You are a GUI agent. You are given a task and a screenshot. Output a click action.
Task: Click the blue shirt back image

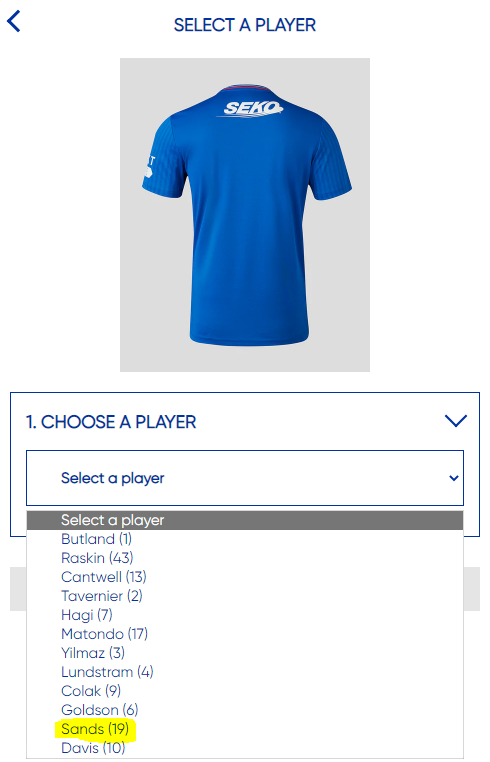click(x=245, y=215)
